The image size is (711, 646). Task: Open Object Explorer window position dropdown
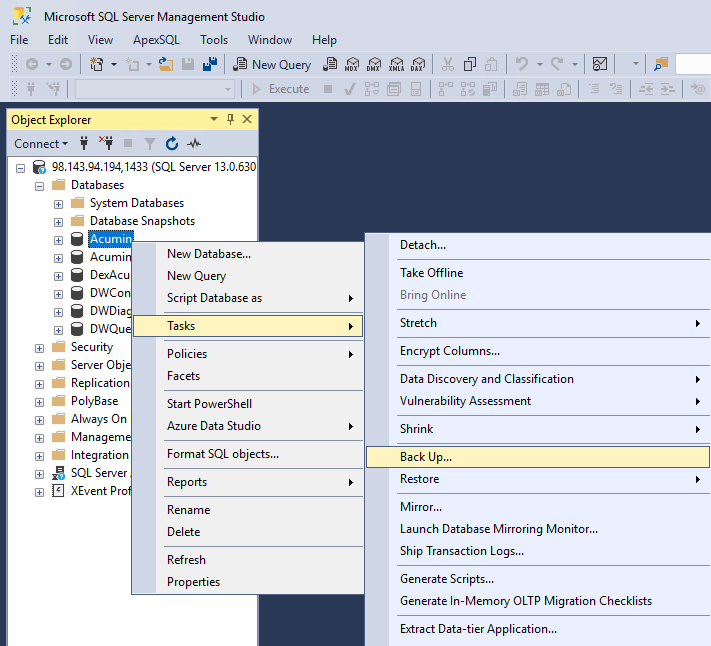click(214, 119)
